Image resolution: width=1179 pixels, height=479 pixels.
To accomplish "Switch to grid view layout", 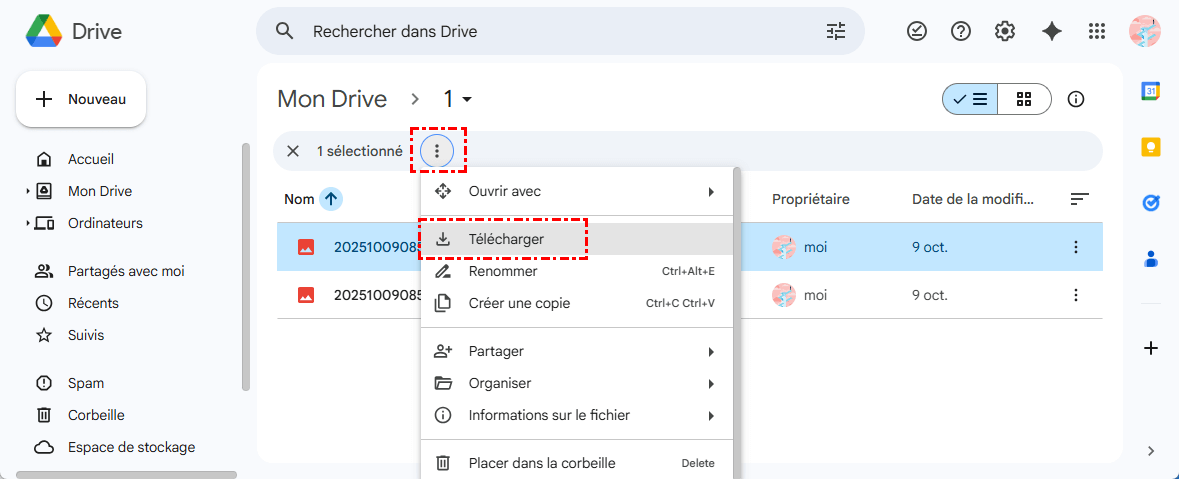I will (1023, 99).
